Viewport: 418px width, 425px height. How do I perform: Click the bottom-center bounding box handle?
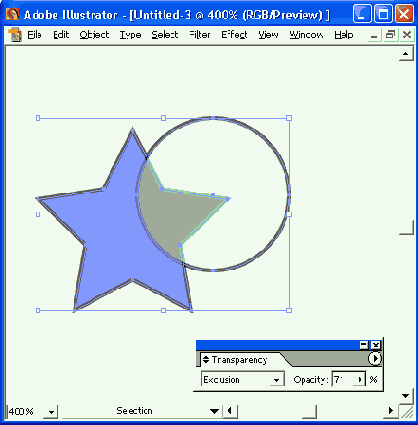(163, 310)
